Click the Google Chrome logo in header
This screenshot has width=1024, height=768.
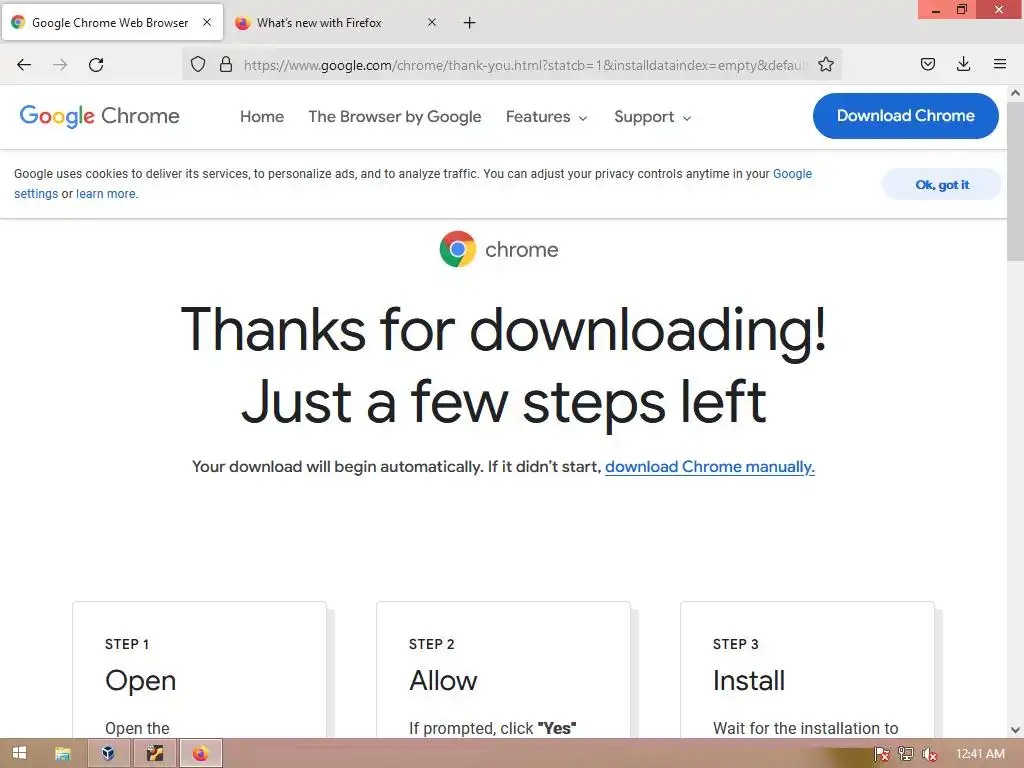[x=99, y=116]
